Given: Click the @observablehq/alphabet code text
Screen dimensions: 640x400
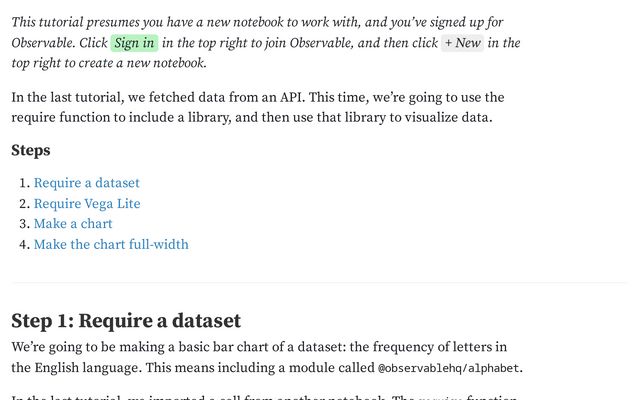Looking at the screenshot, I should [x=448, y=368].
